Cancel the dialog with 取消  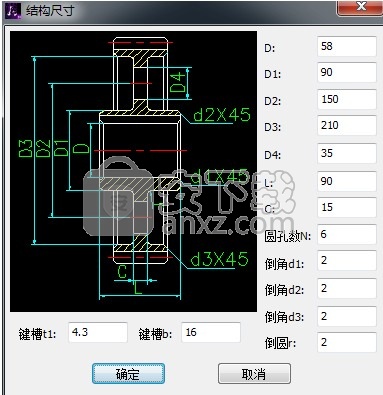point(254,374)
